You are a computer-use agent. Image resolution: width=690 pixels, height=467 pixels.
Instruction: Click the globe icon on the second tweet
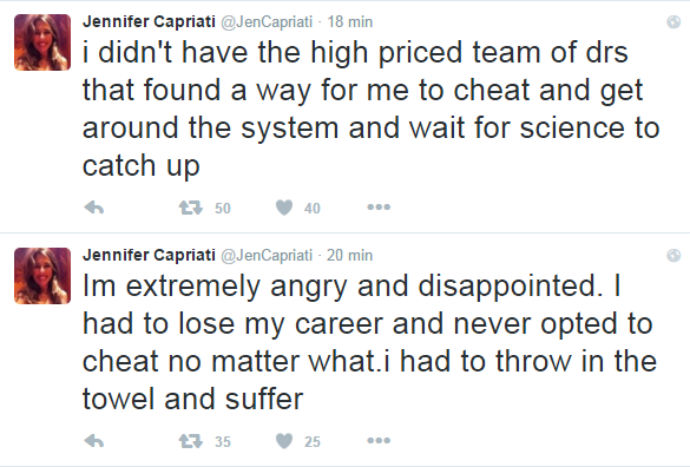point(674,255)
